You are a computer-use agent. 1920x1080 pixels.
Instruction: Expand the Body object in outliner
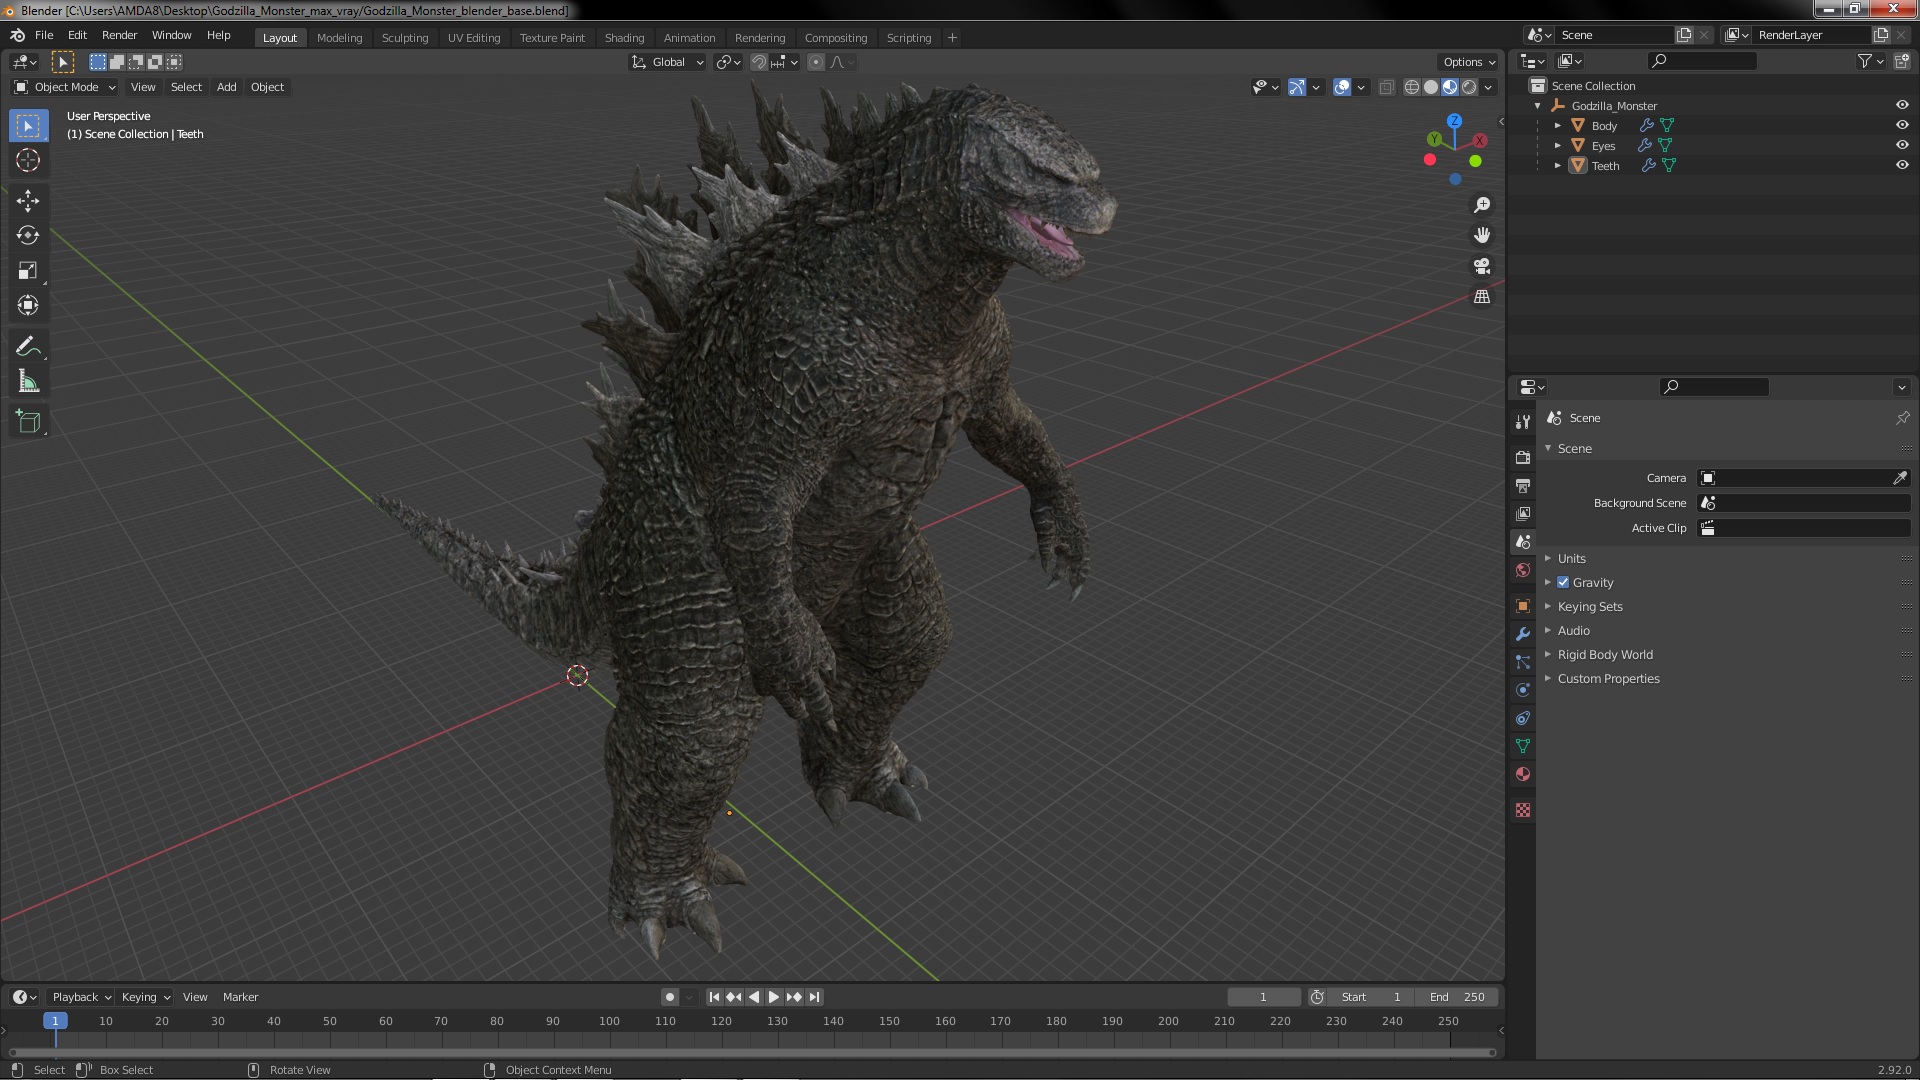(x=1557, y=125)
